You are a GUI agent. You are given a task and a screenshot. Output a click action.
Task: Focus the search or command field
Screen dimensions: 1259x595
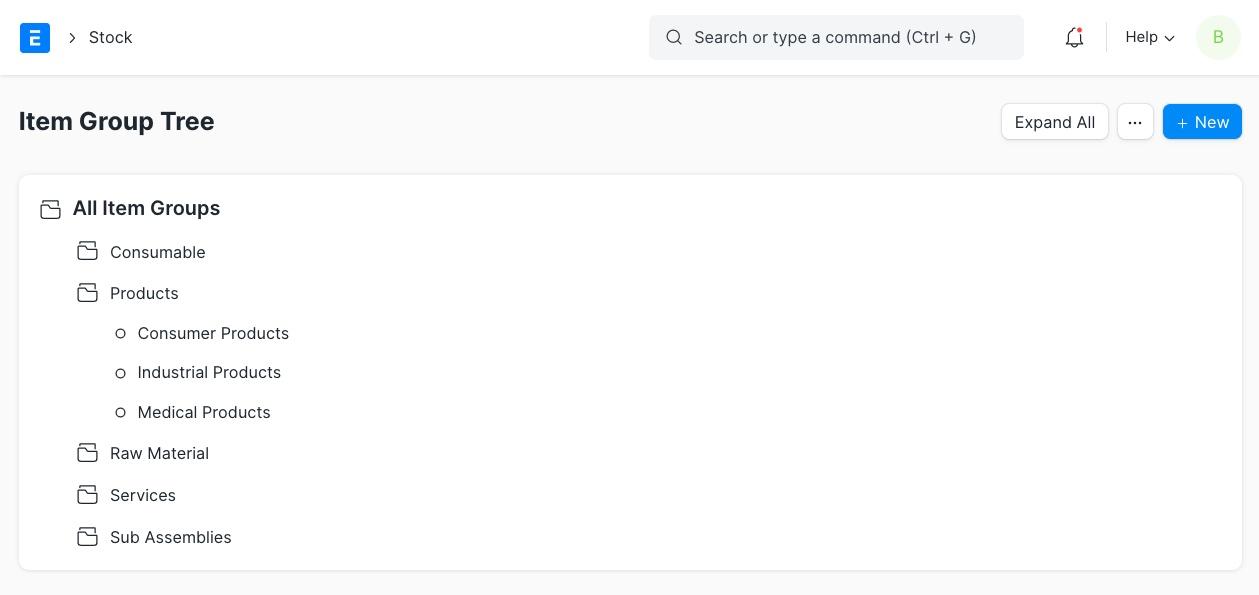tap(836, 37)
